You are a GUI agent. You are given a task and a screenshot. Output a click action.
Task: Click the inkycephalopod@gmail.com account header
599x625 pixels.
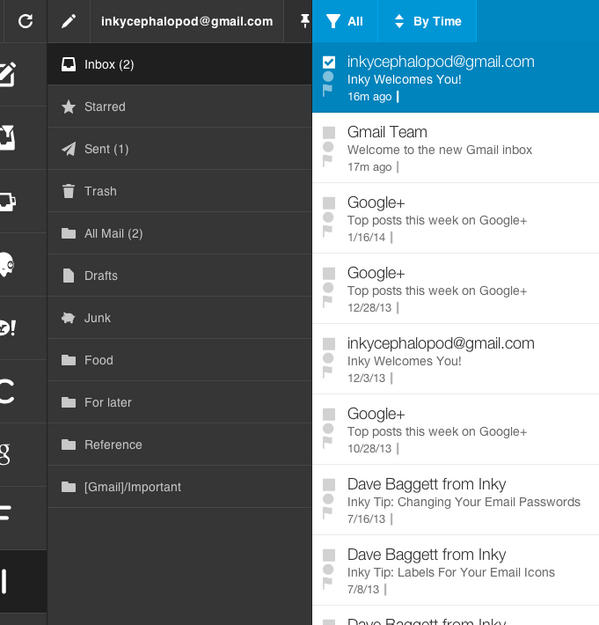point(187,21)
